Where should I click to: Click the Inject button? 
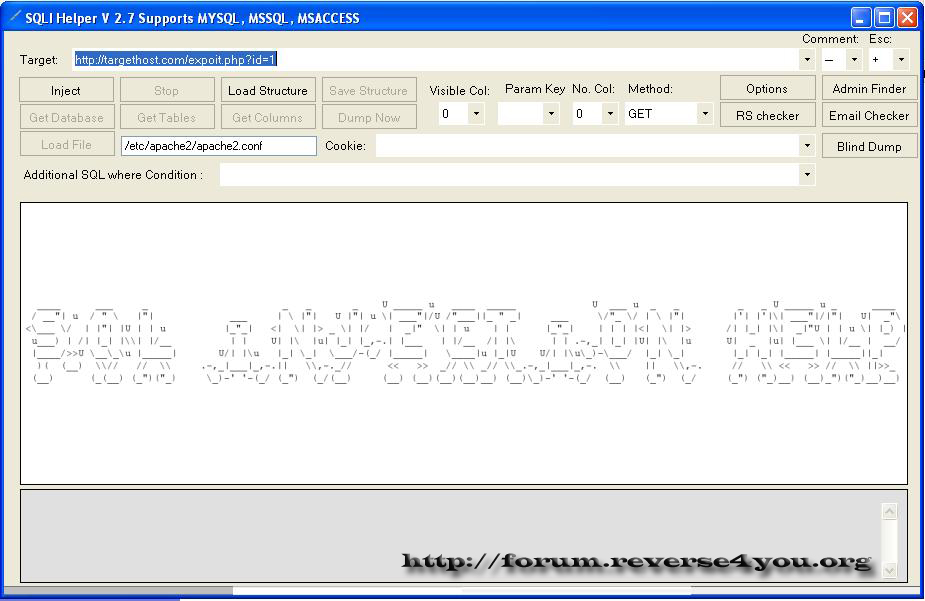66,90
